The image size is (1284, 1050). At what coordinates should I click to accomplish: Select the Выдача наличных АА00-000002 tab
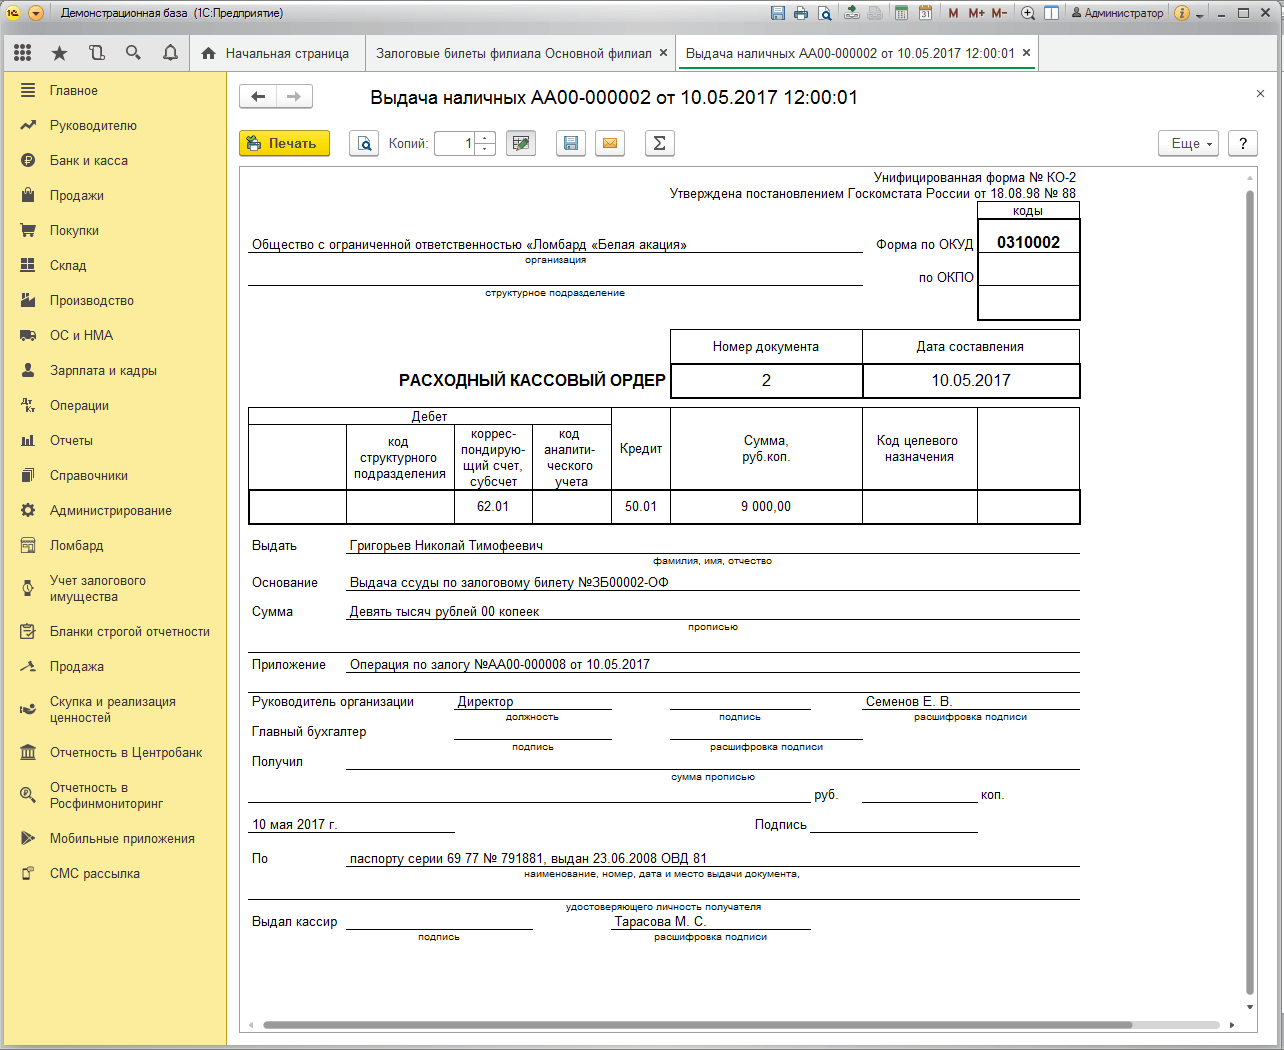[850, 53]
